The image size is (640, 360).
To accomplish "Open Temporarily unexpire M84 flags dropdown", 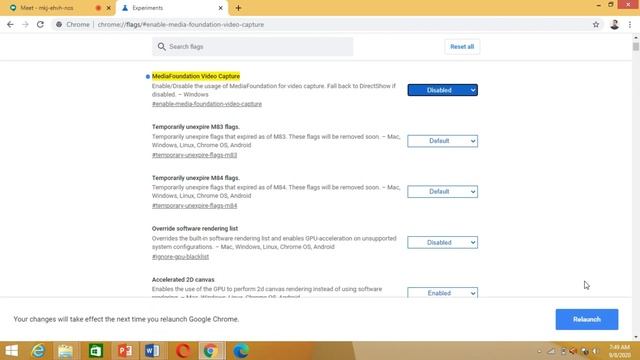I will (442, 191).
